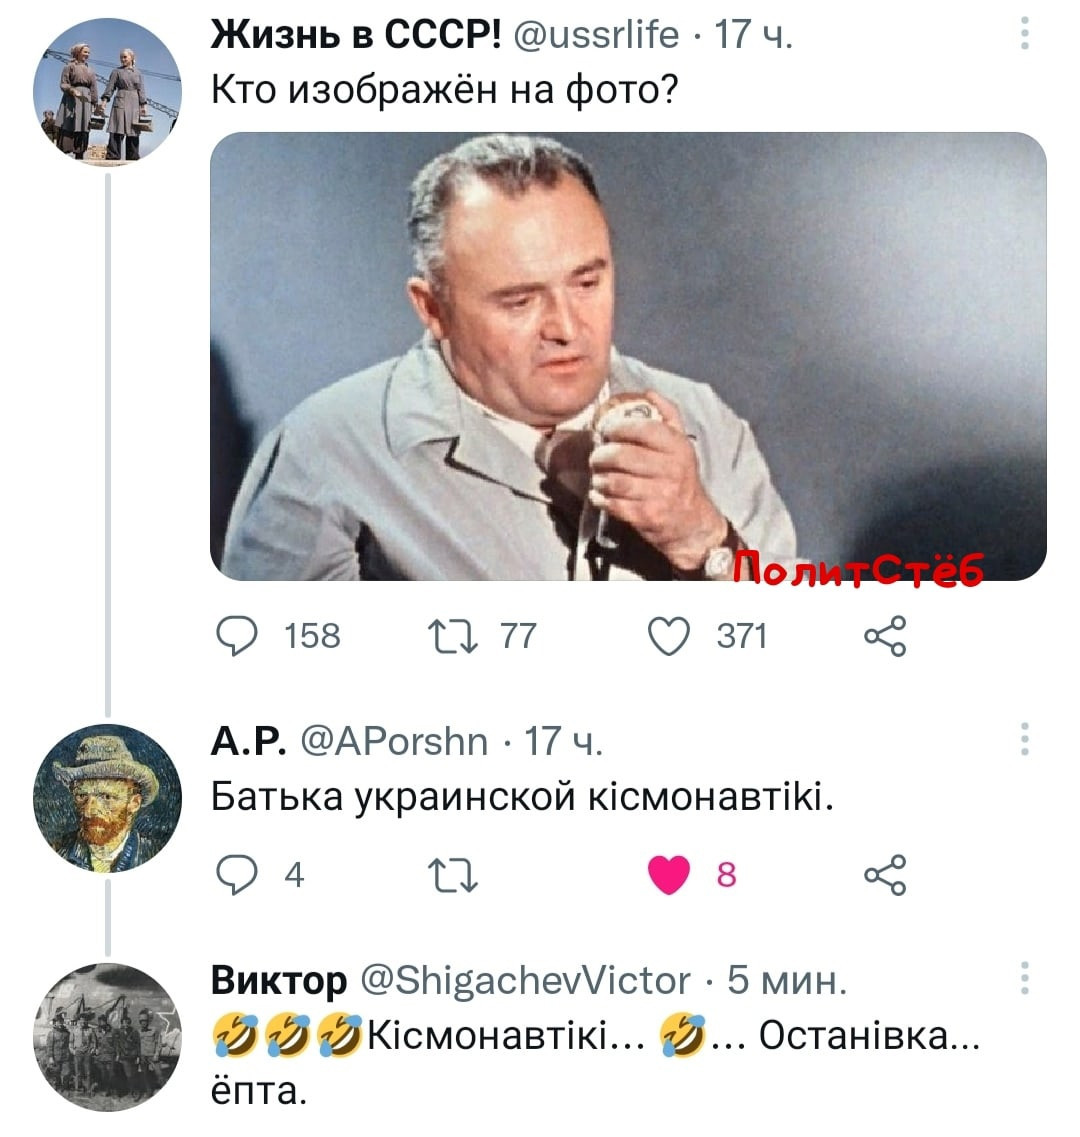Retweet the comment by APorshn
The height and width of the screenshot is (1137, 1080).
pos(453,875)
